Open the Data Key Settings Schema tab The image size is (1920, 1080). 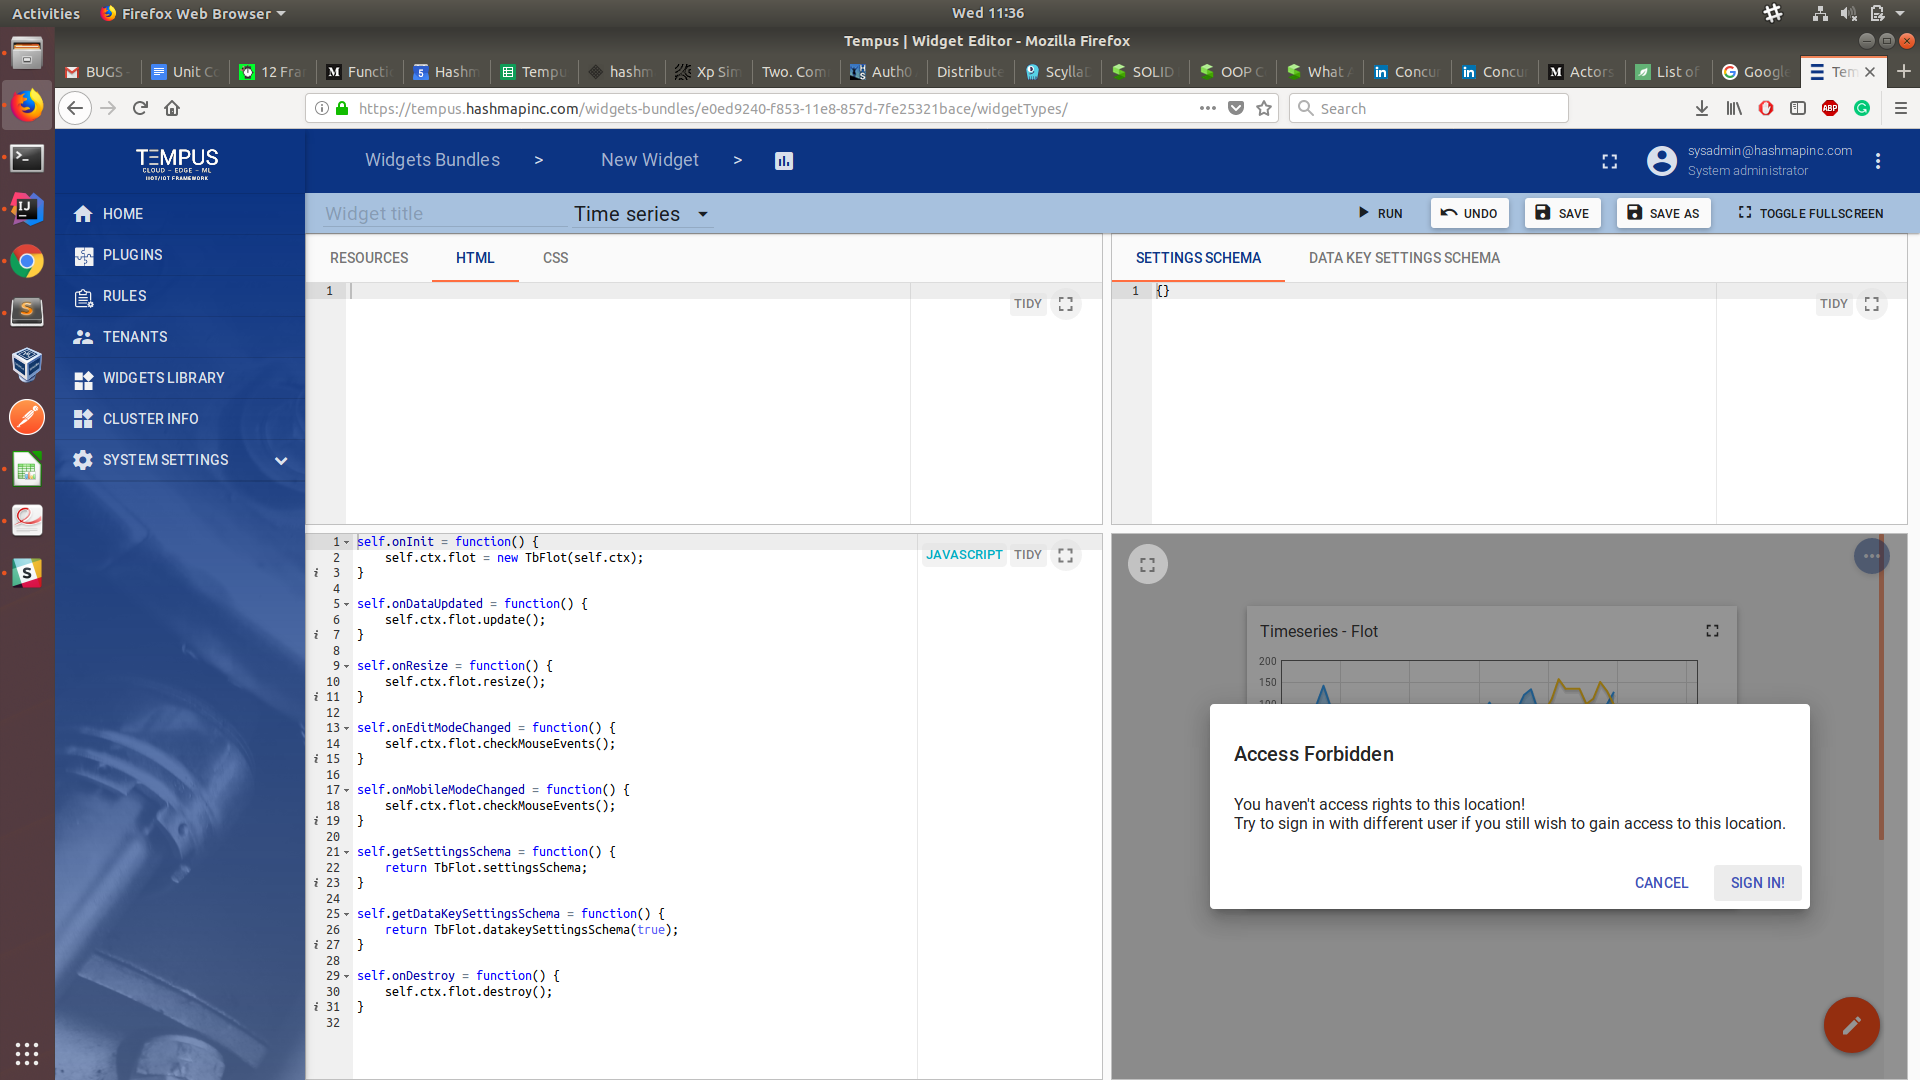[1403, 258]
